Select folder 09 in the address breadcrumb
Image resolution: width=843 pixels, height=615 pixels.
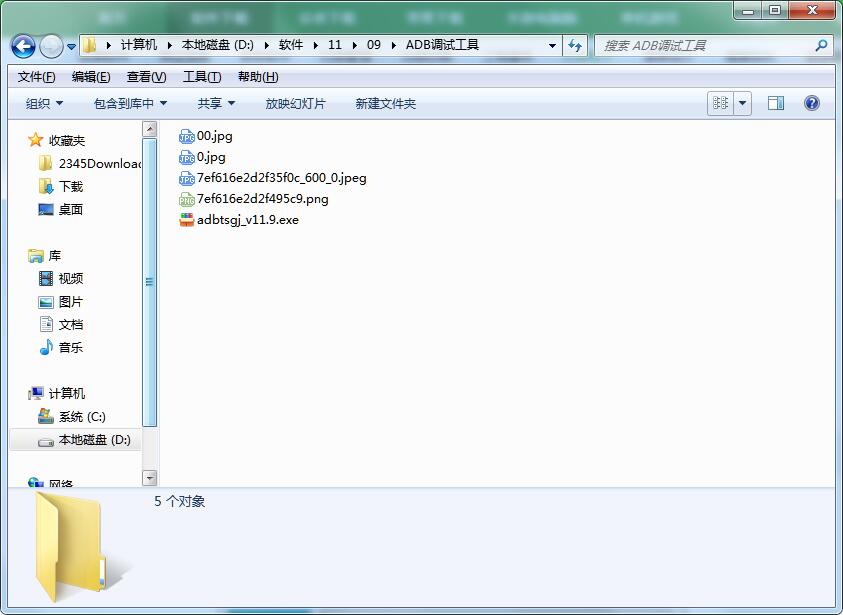pos(374,45)
